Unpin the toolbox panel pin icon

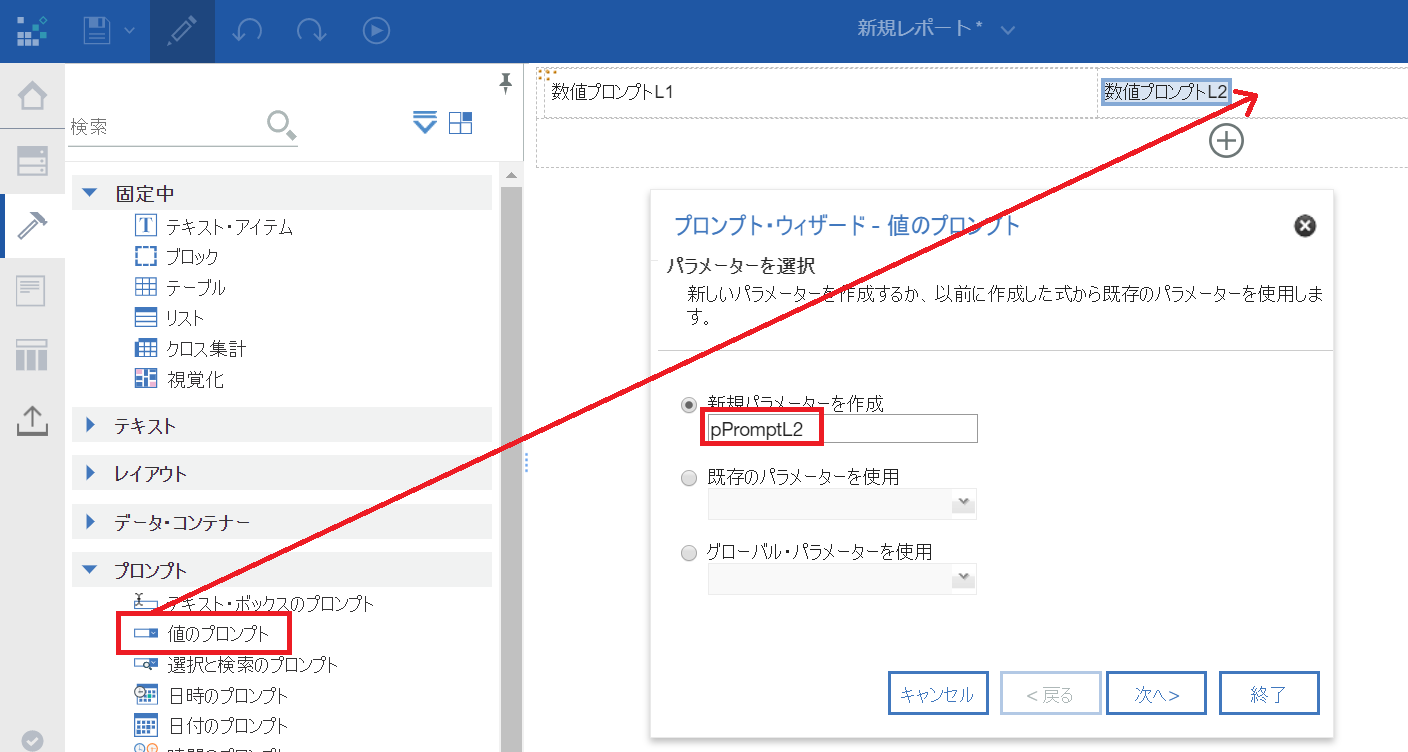506,84
